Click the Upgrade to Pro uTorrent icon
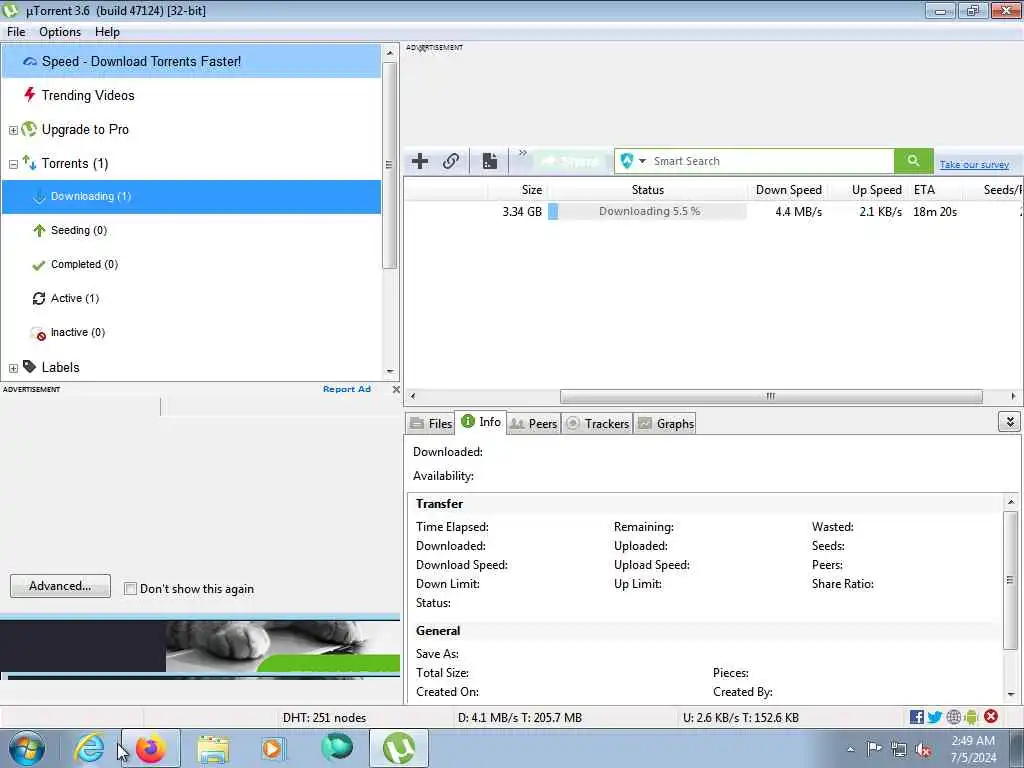The width and height of the screenshot is (1024, 768). click(x=29, y=129)
